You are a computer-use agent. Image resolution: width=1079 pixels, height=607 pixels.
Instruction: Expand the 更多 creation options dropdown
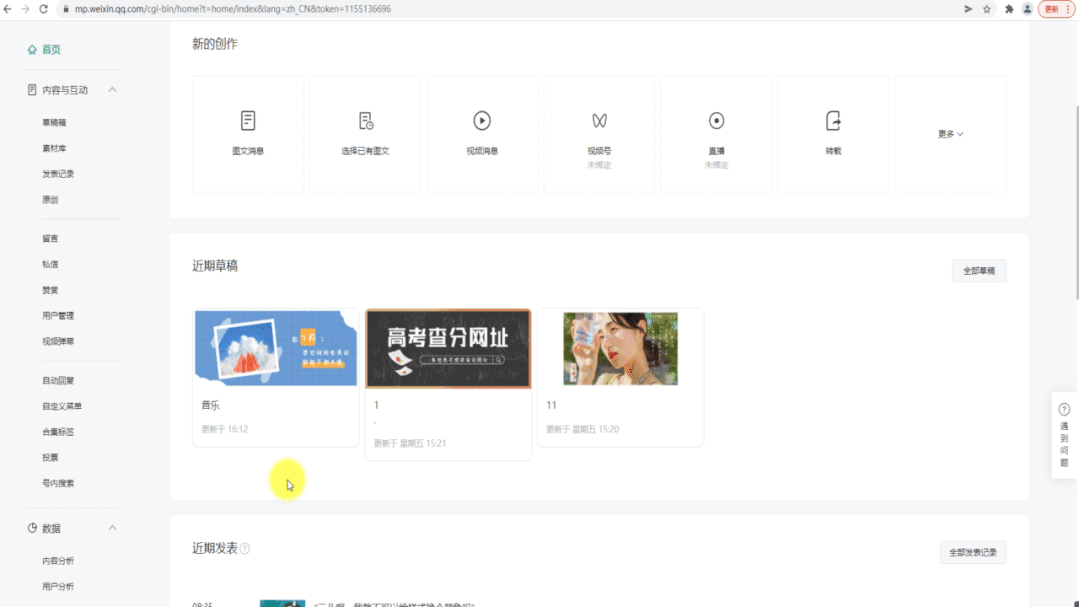(950, 134)
